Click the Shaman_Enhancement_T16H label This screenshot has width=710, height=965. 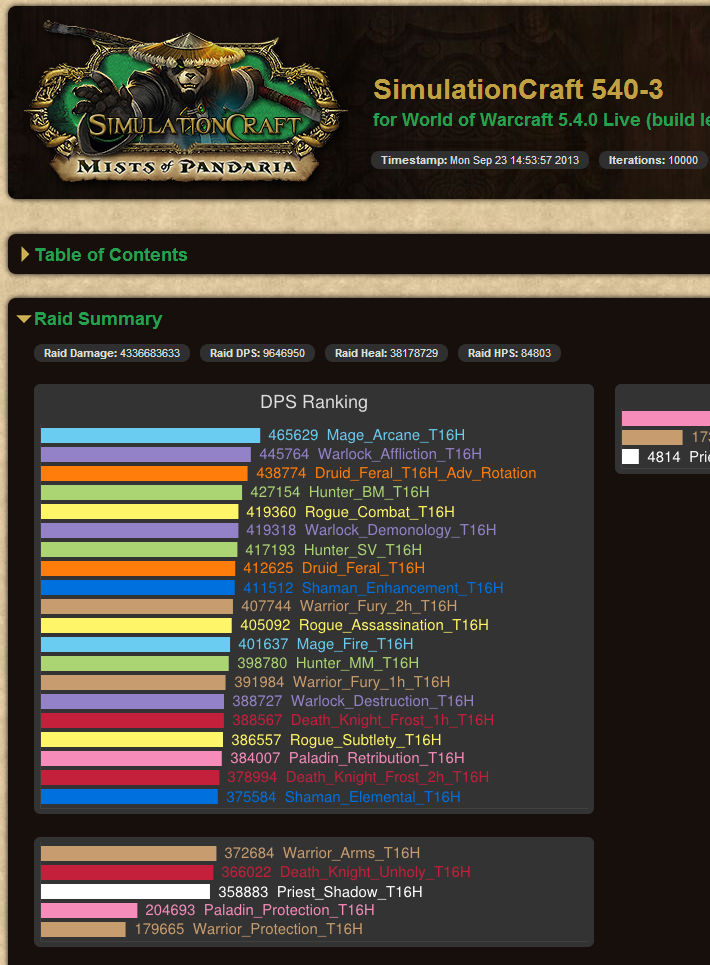pyautogui.click(x=402, y=588)
